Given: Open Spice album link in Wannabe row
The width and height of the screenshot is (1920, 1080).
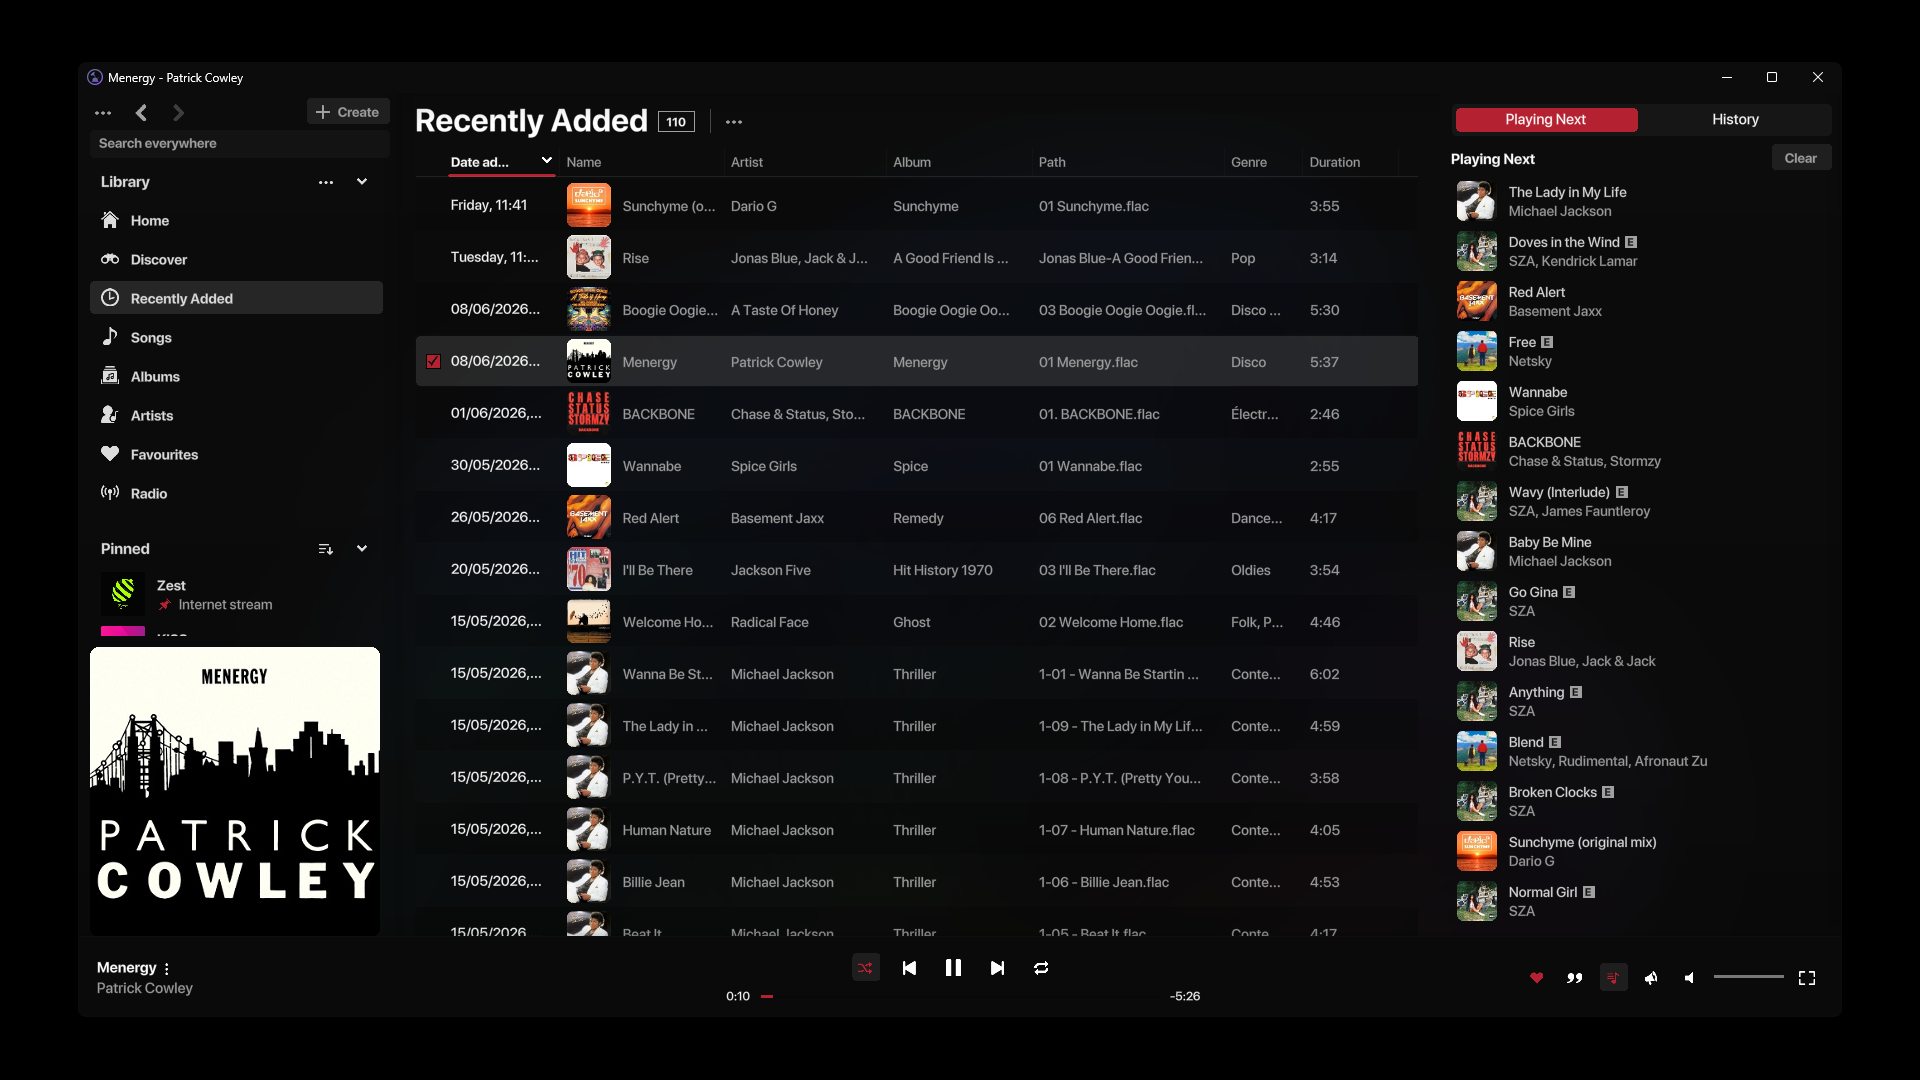Looking at the screenshot, I should (910, 466).
